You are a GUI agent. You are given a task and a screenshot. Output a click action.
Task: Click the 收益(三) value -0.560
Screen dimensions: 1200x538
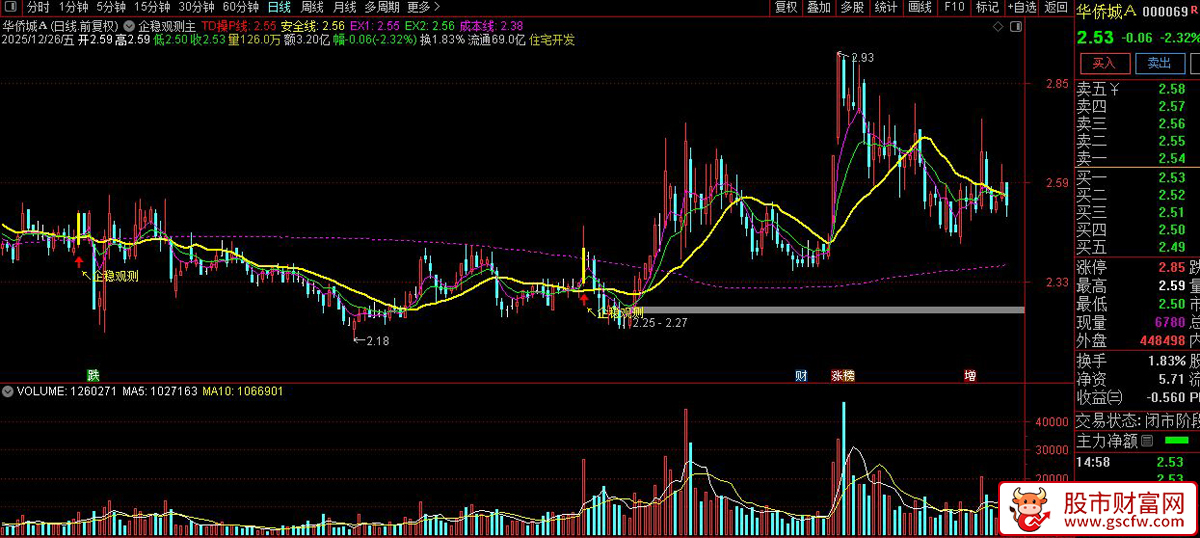point(1164,398)
